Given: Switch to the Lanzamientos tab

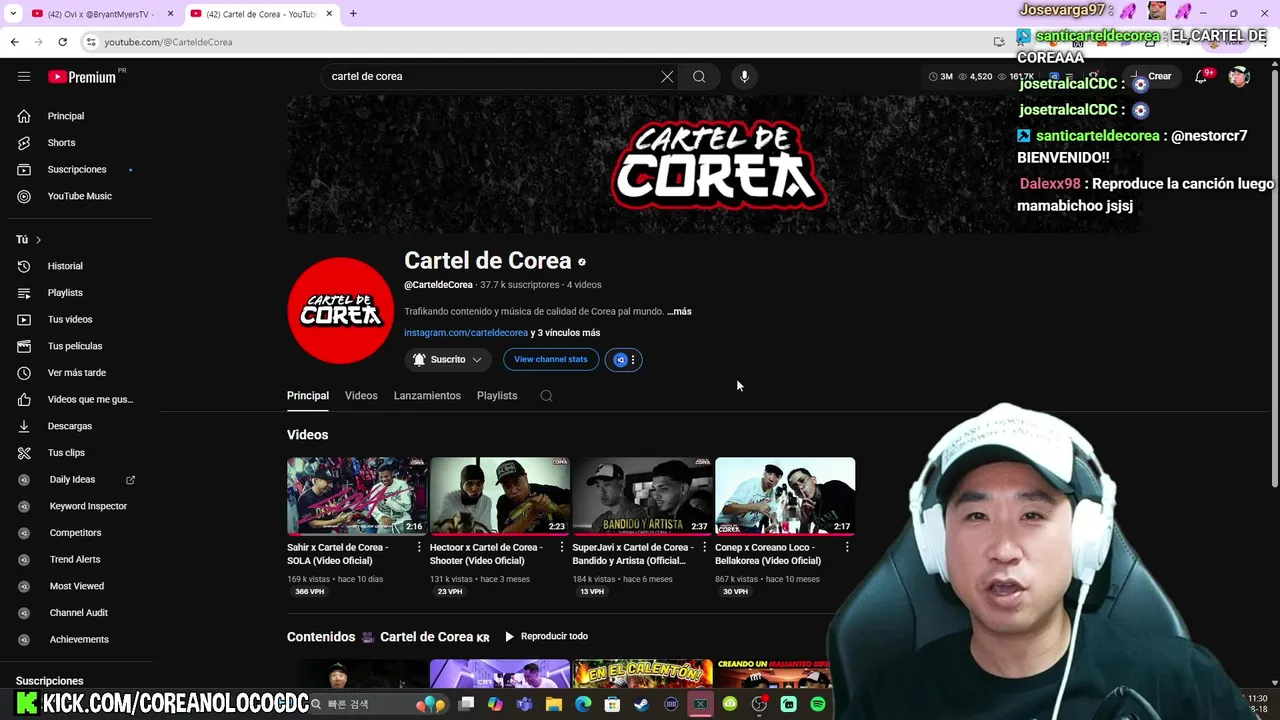Looking at the screenshot, I should tap(427, 396).
